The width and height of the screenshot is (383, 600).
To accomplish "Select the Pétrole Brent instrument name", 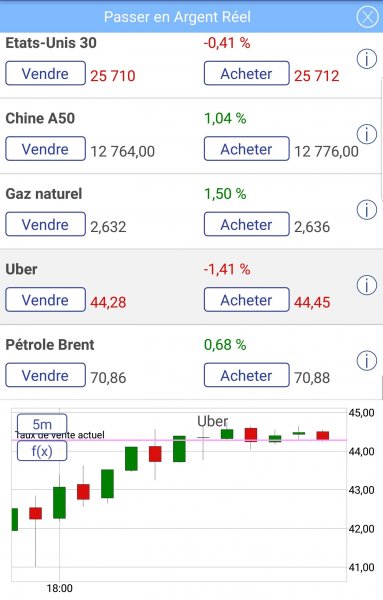I will coord(50,345).
